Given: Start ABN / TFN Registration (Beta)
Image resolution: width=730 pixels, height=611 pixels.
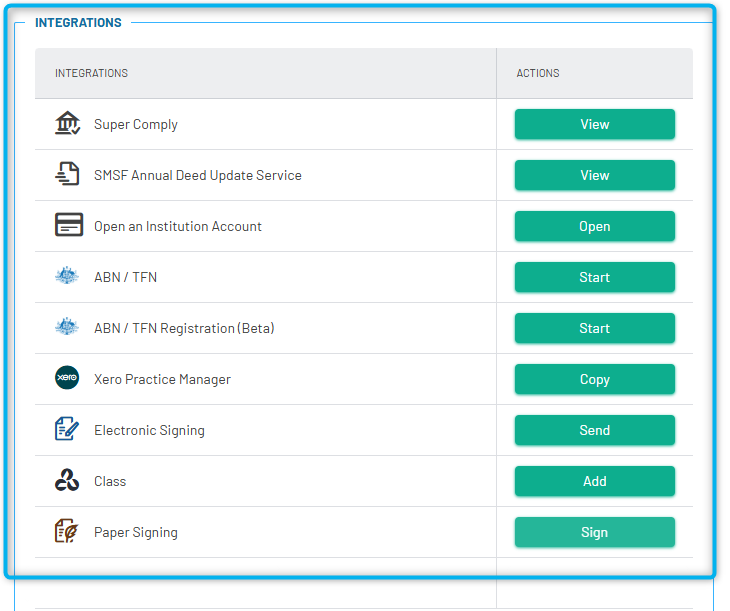Looking at the screenshot, I should coord(595,328).
